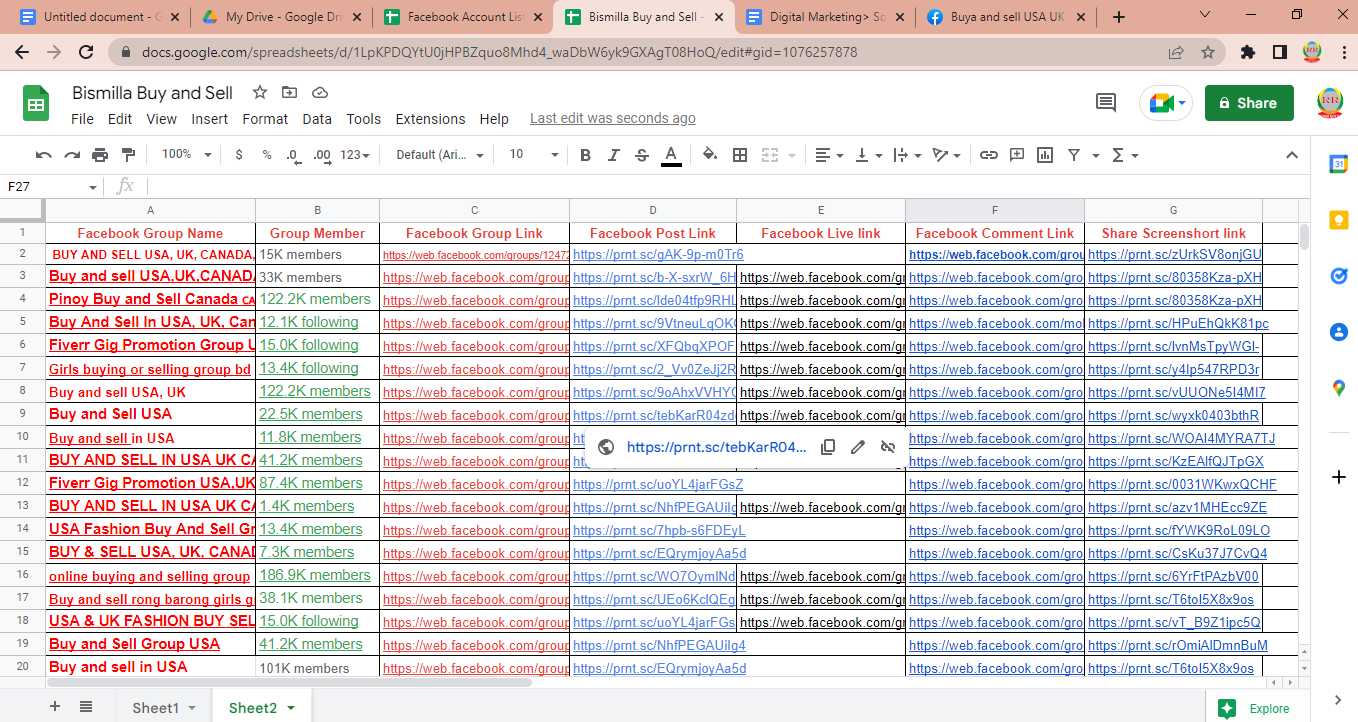The image size is (1358, 722).
Task: Click the Explore button
Action: pos(1256,708)
